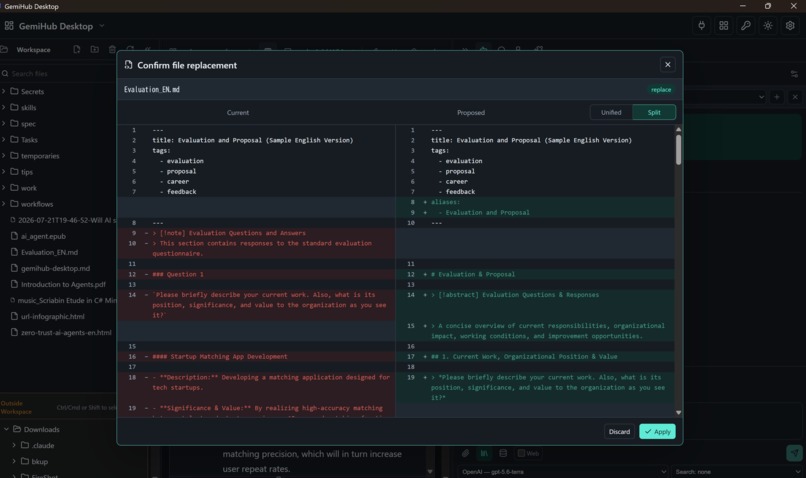Click the chat filter sliders icon
806x478 pixels.
point(794,74)
